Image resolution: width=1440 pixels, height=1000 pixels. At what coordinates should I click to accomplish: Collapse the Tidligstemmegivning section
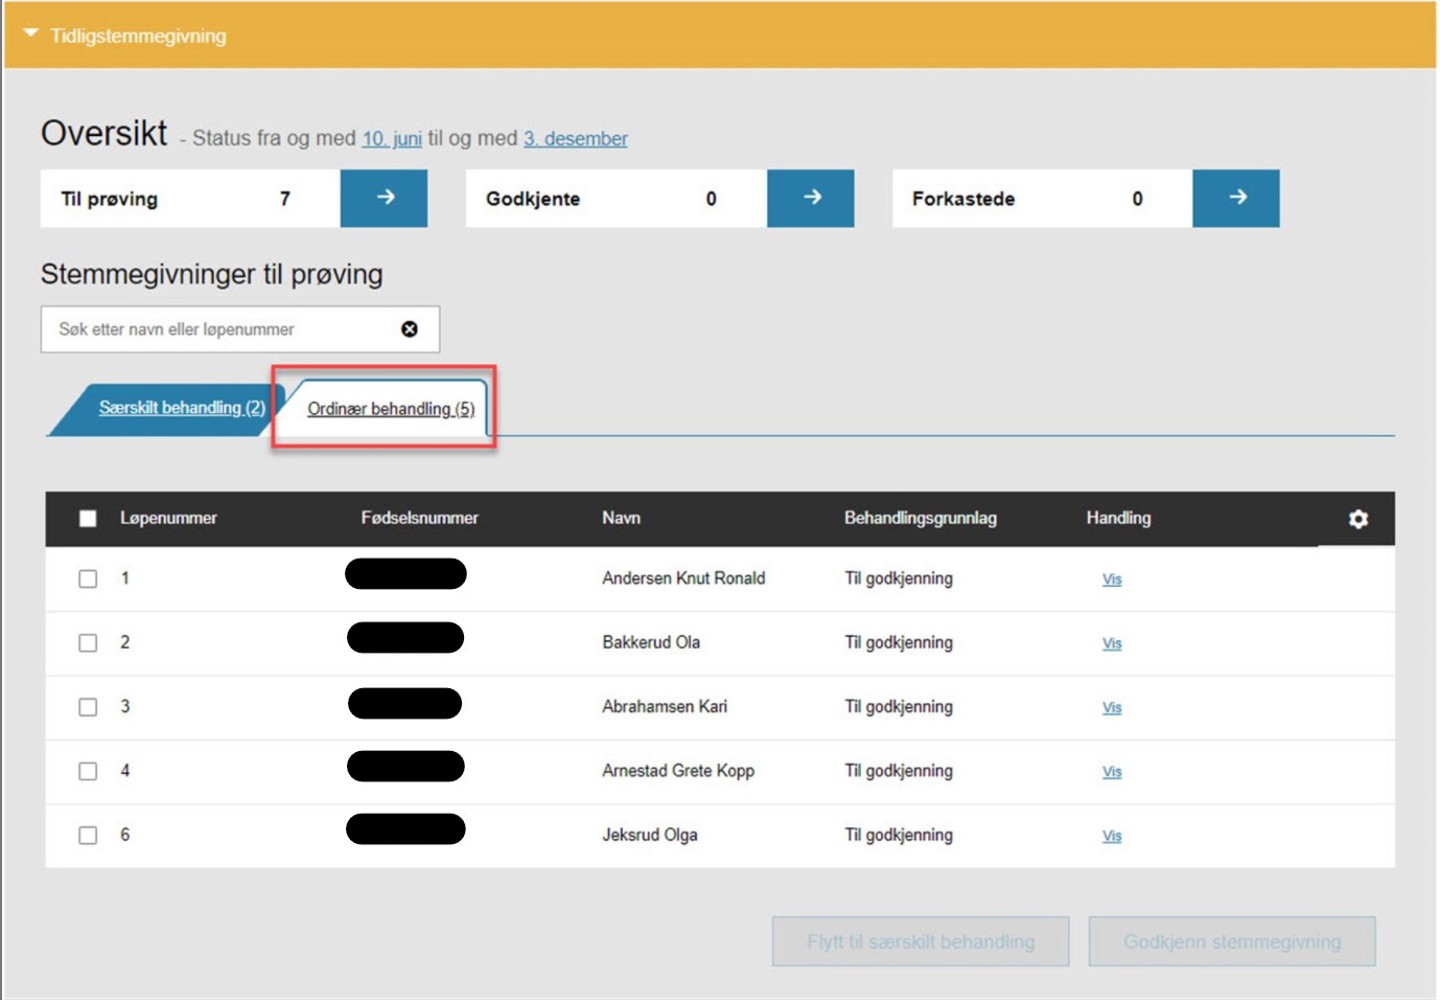click(x=31, y=35)
